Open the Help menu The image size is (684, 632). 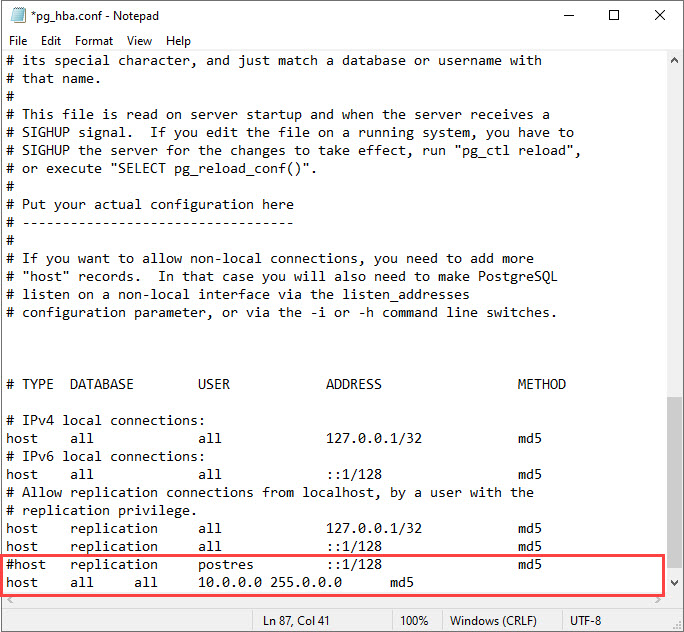pyautogui.click(x=178, y=41)
